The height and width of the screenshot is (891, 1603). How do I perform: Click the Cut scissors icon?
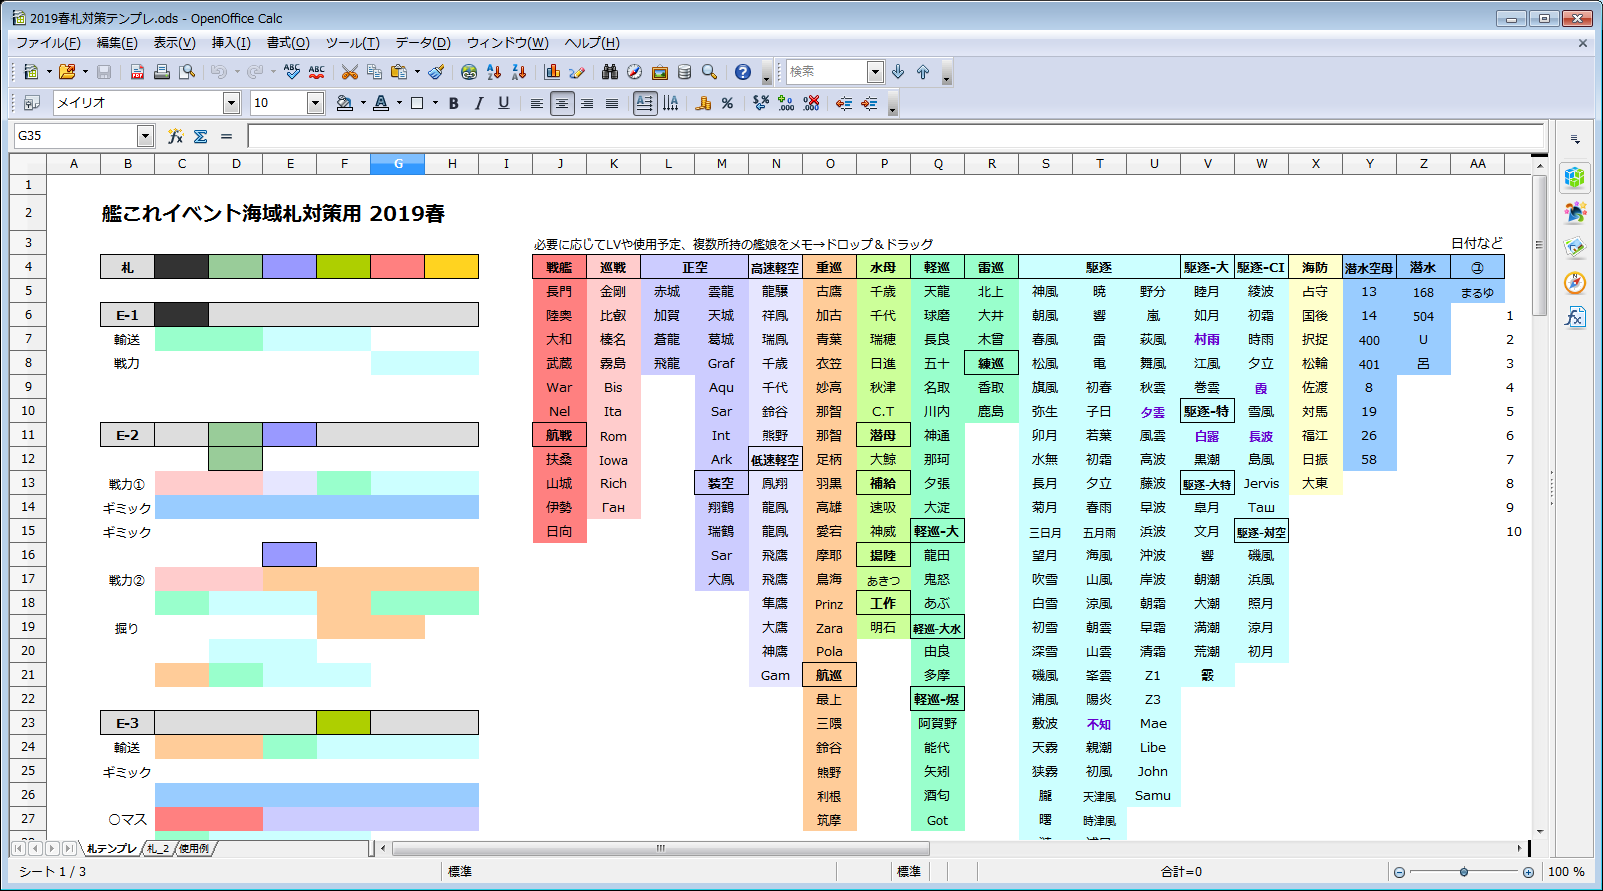[x=350, y=72]
